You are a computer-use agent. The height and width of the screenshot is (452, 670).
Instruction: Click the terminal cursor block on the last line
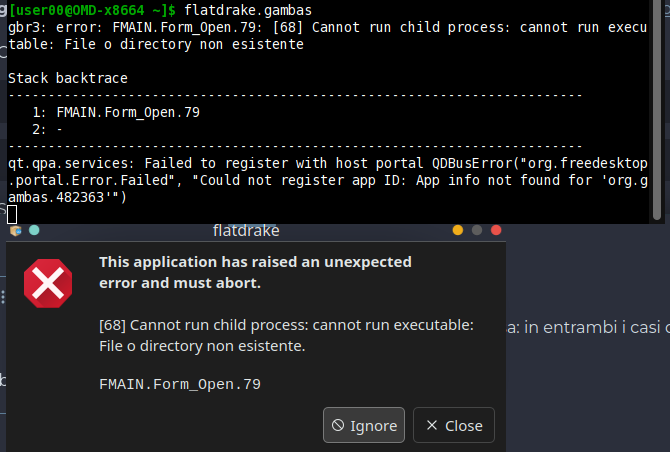click(x=13, y=214)
